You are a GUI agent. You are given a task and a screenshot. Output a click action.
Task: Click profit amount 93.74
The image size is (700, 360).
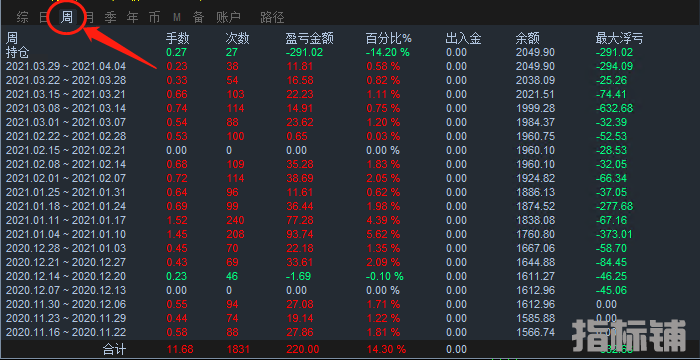click(x=300, y=234)
